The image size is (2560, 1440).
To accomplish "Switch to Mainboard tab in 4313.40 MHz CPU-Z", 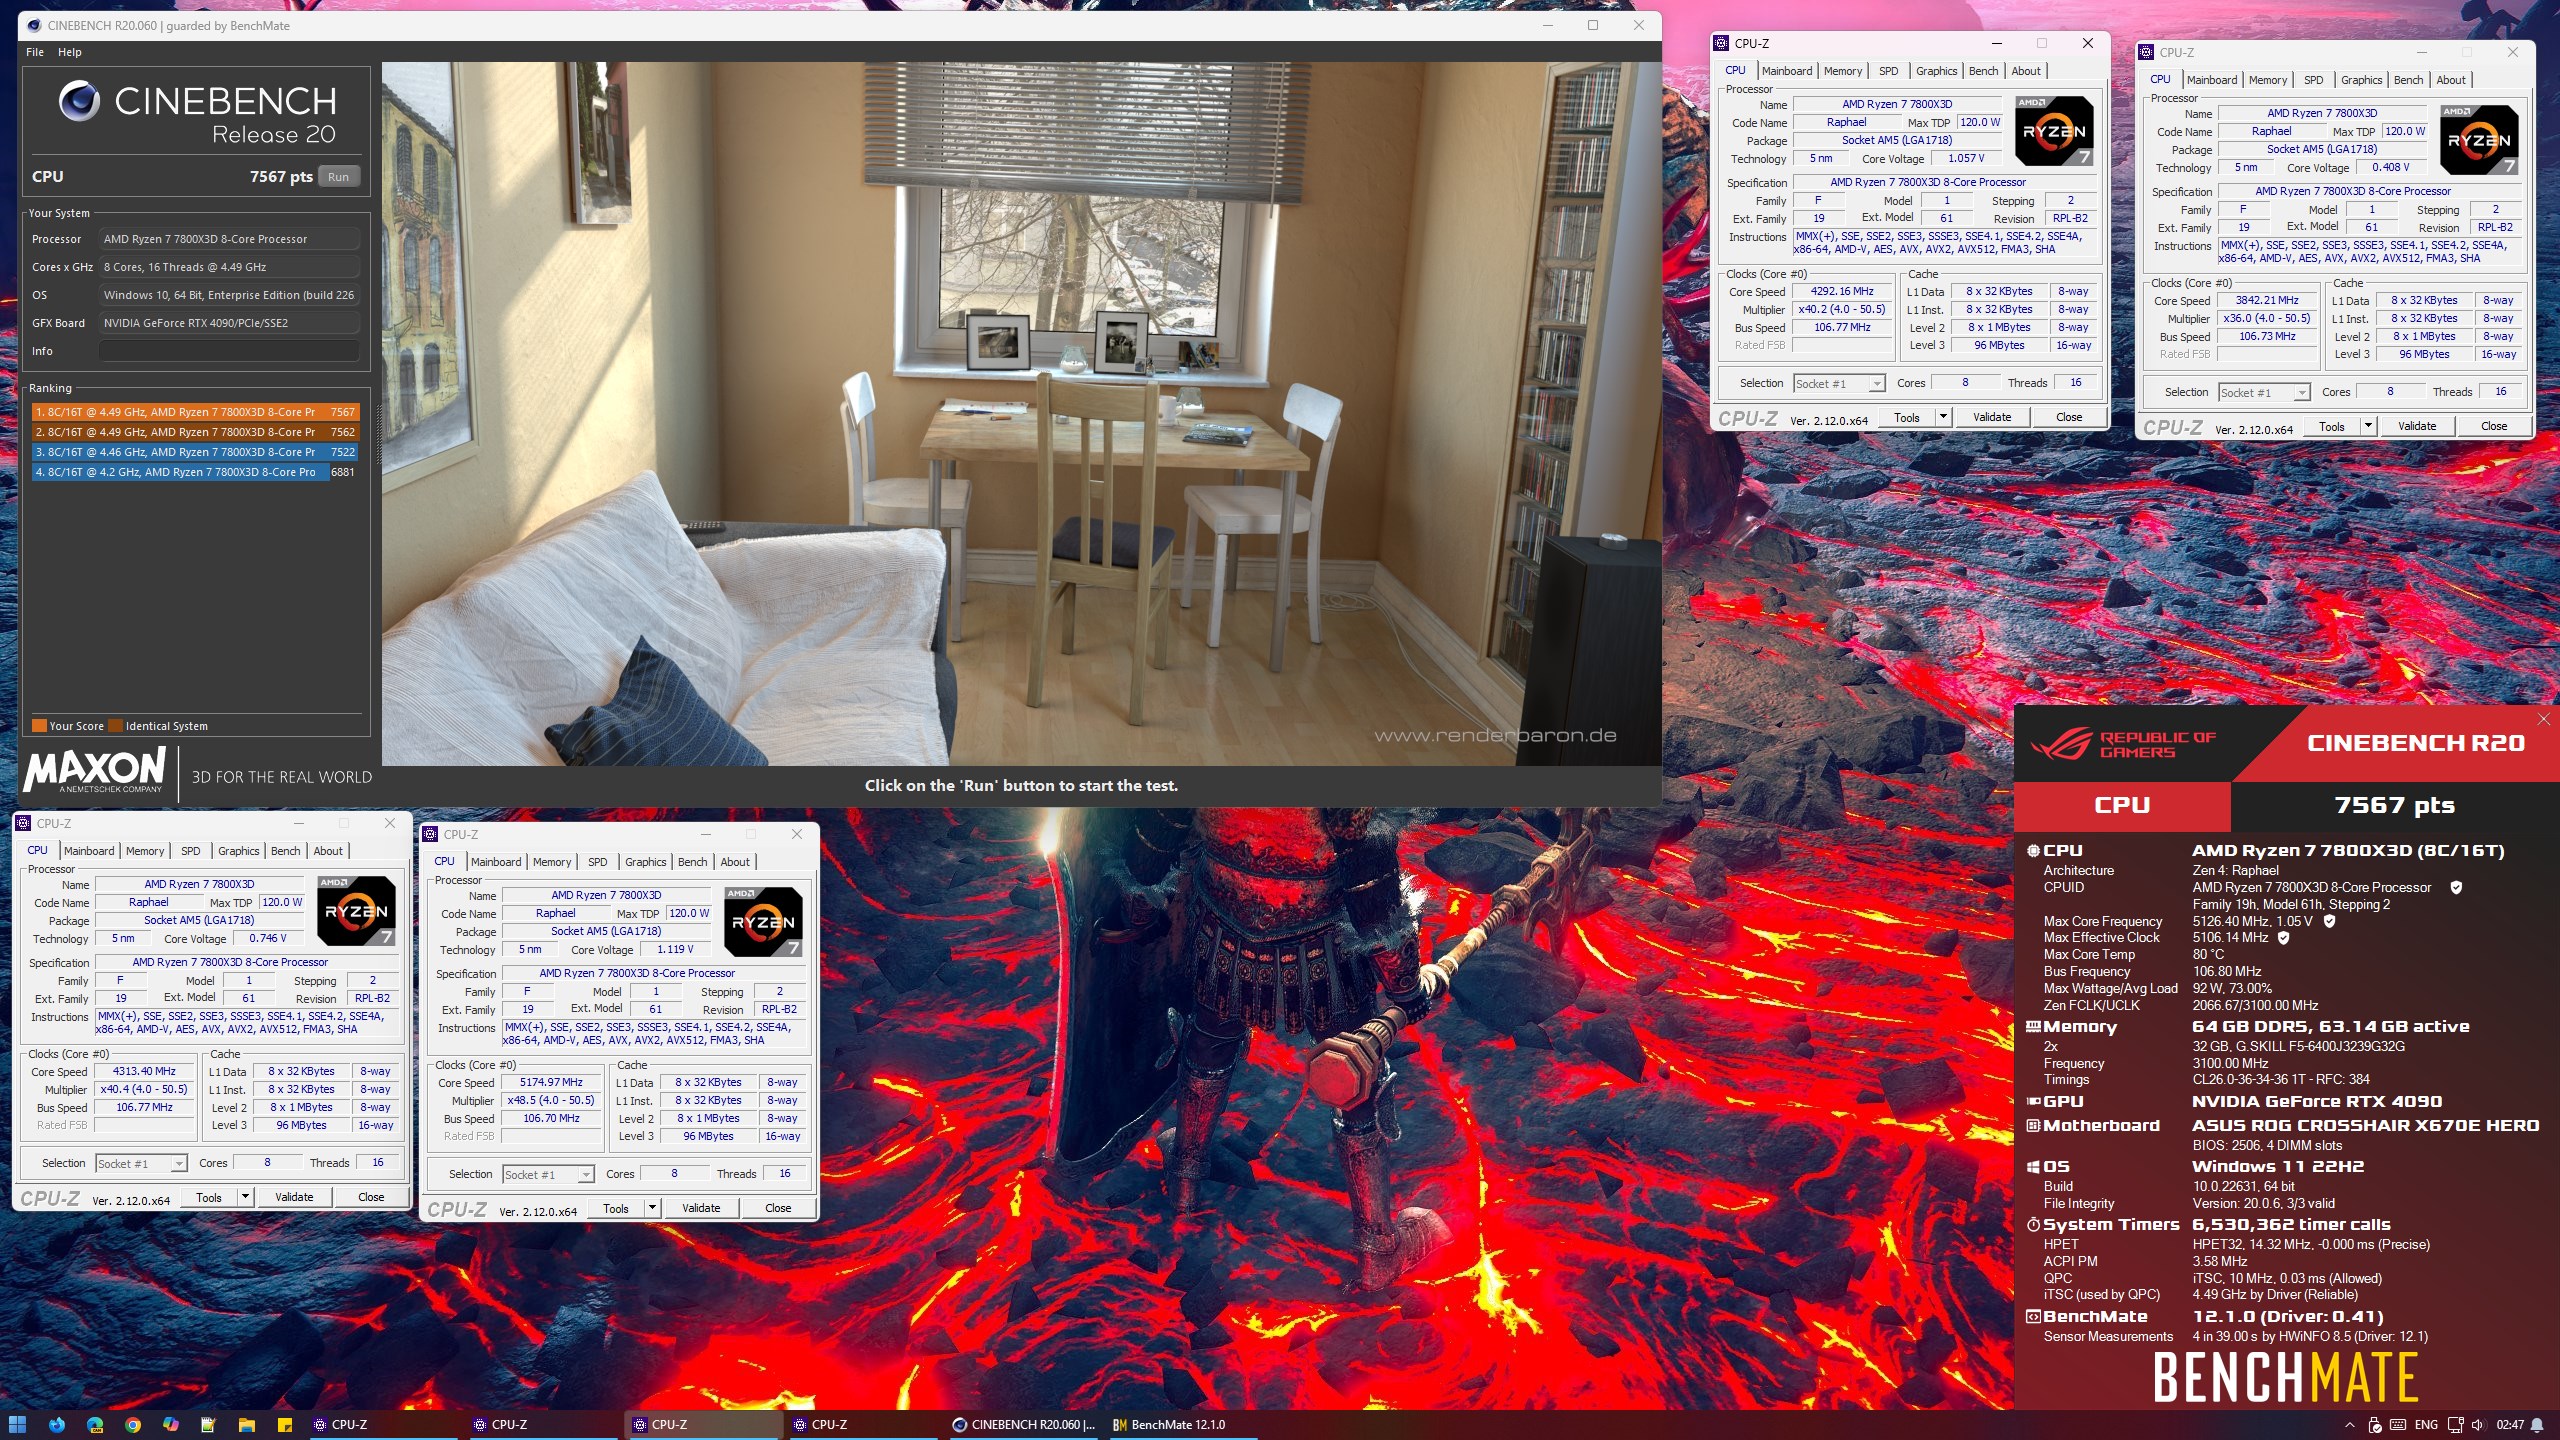I will coord(89,851).
